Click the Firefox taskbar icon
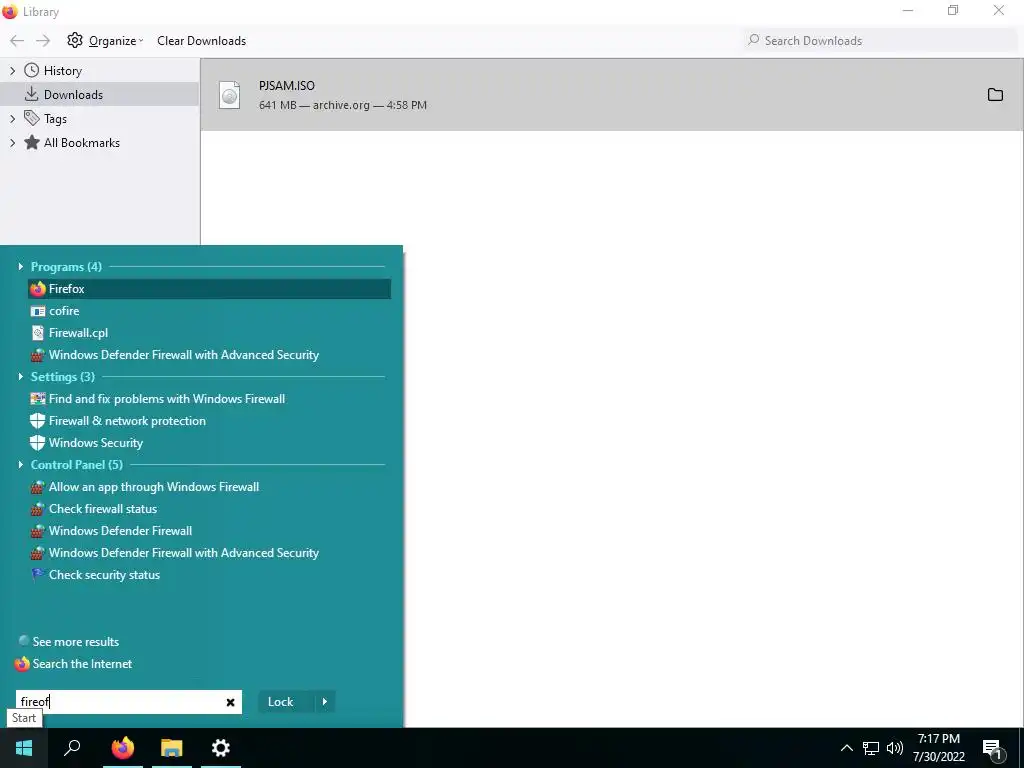 coord(123,748)
